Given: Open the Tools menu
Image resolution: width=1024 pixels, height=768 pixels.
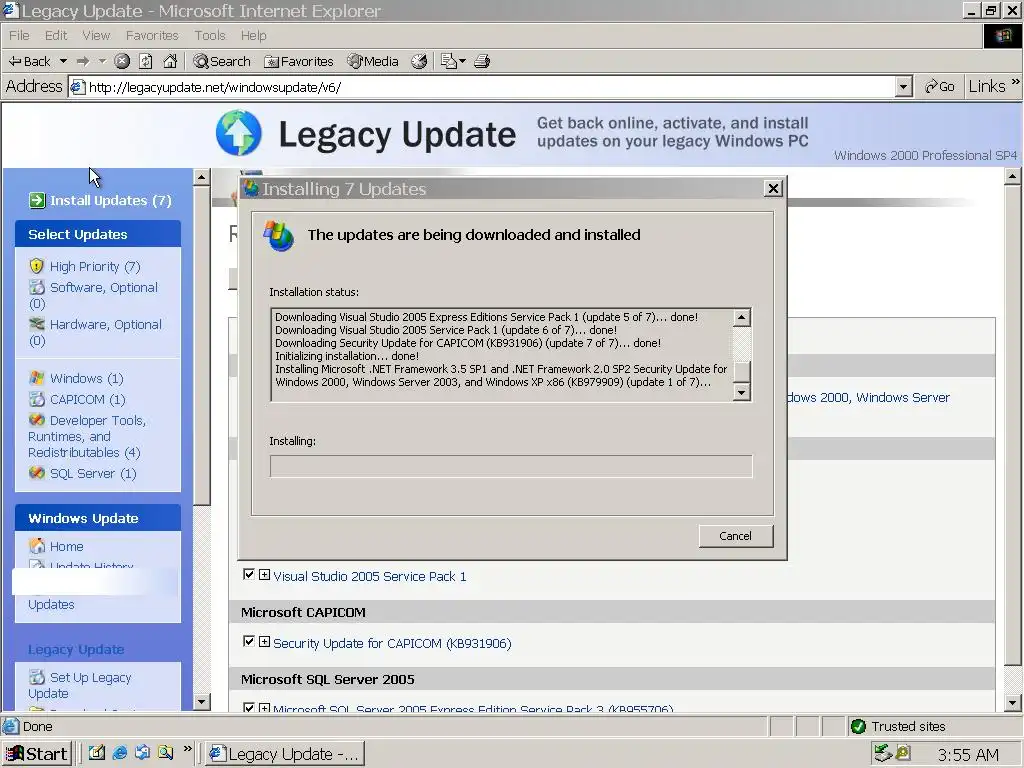Looking at the screenshot, I should coord(210,35).
